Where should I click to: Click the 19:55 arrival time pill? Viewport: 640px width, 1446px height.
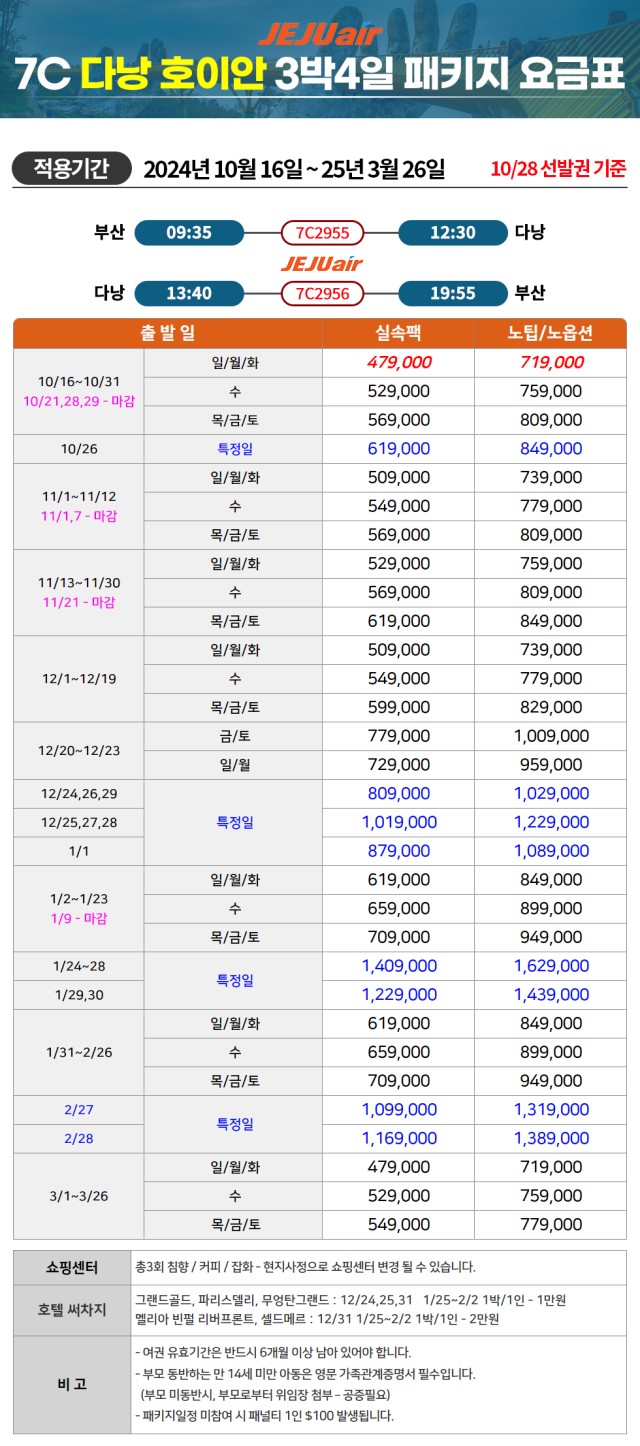point(453,293)
